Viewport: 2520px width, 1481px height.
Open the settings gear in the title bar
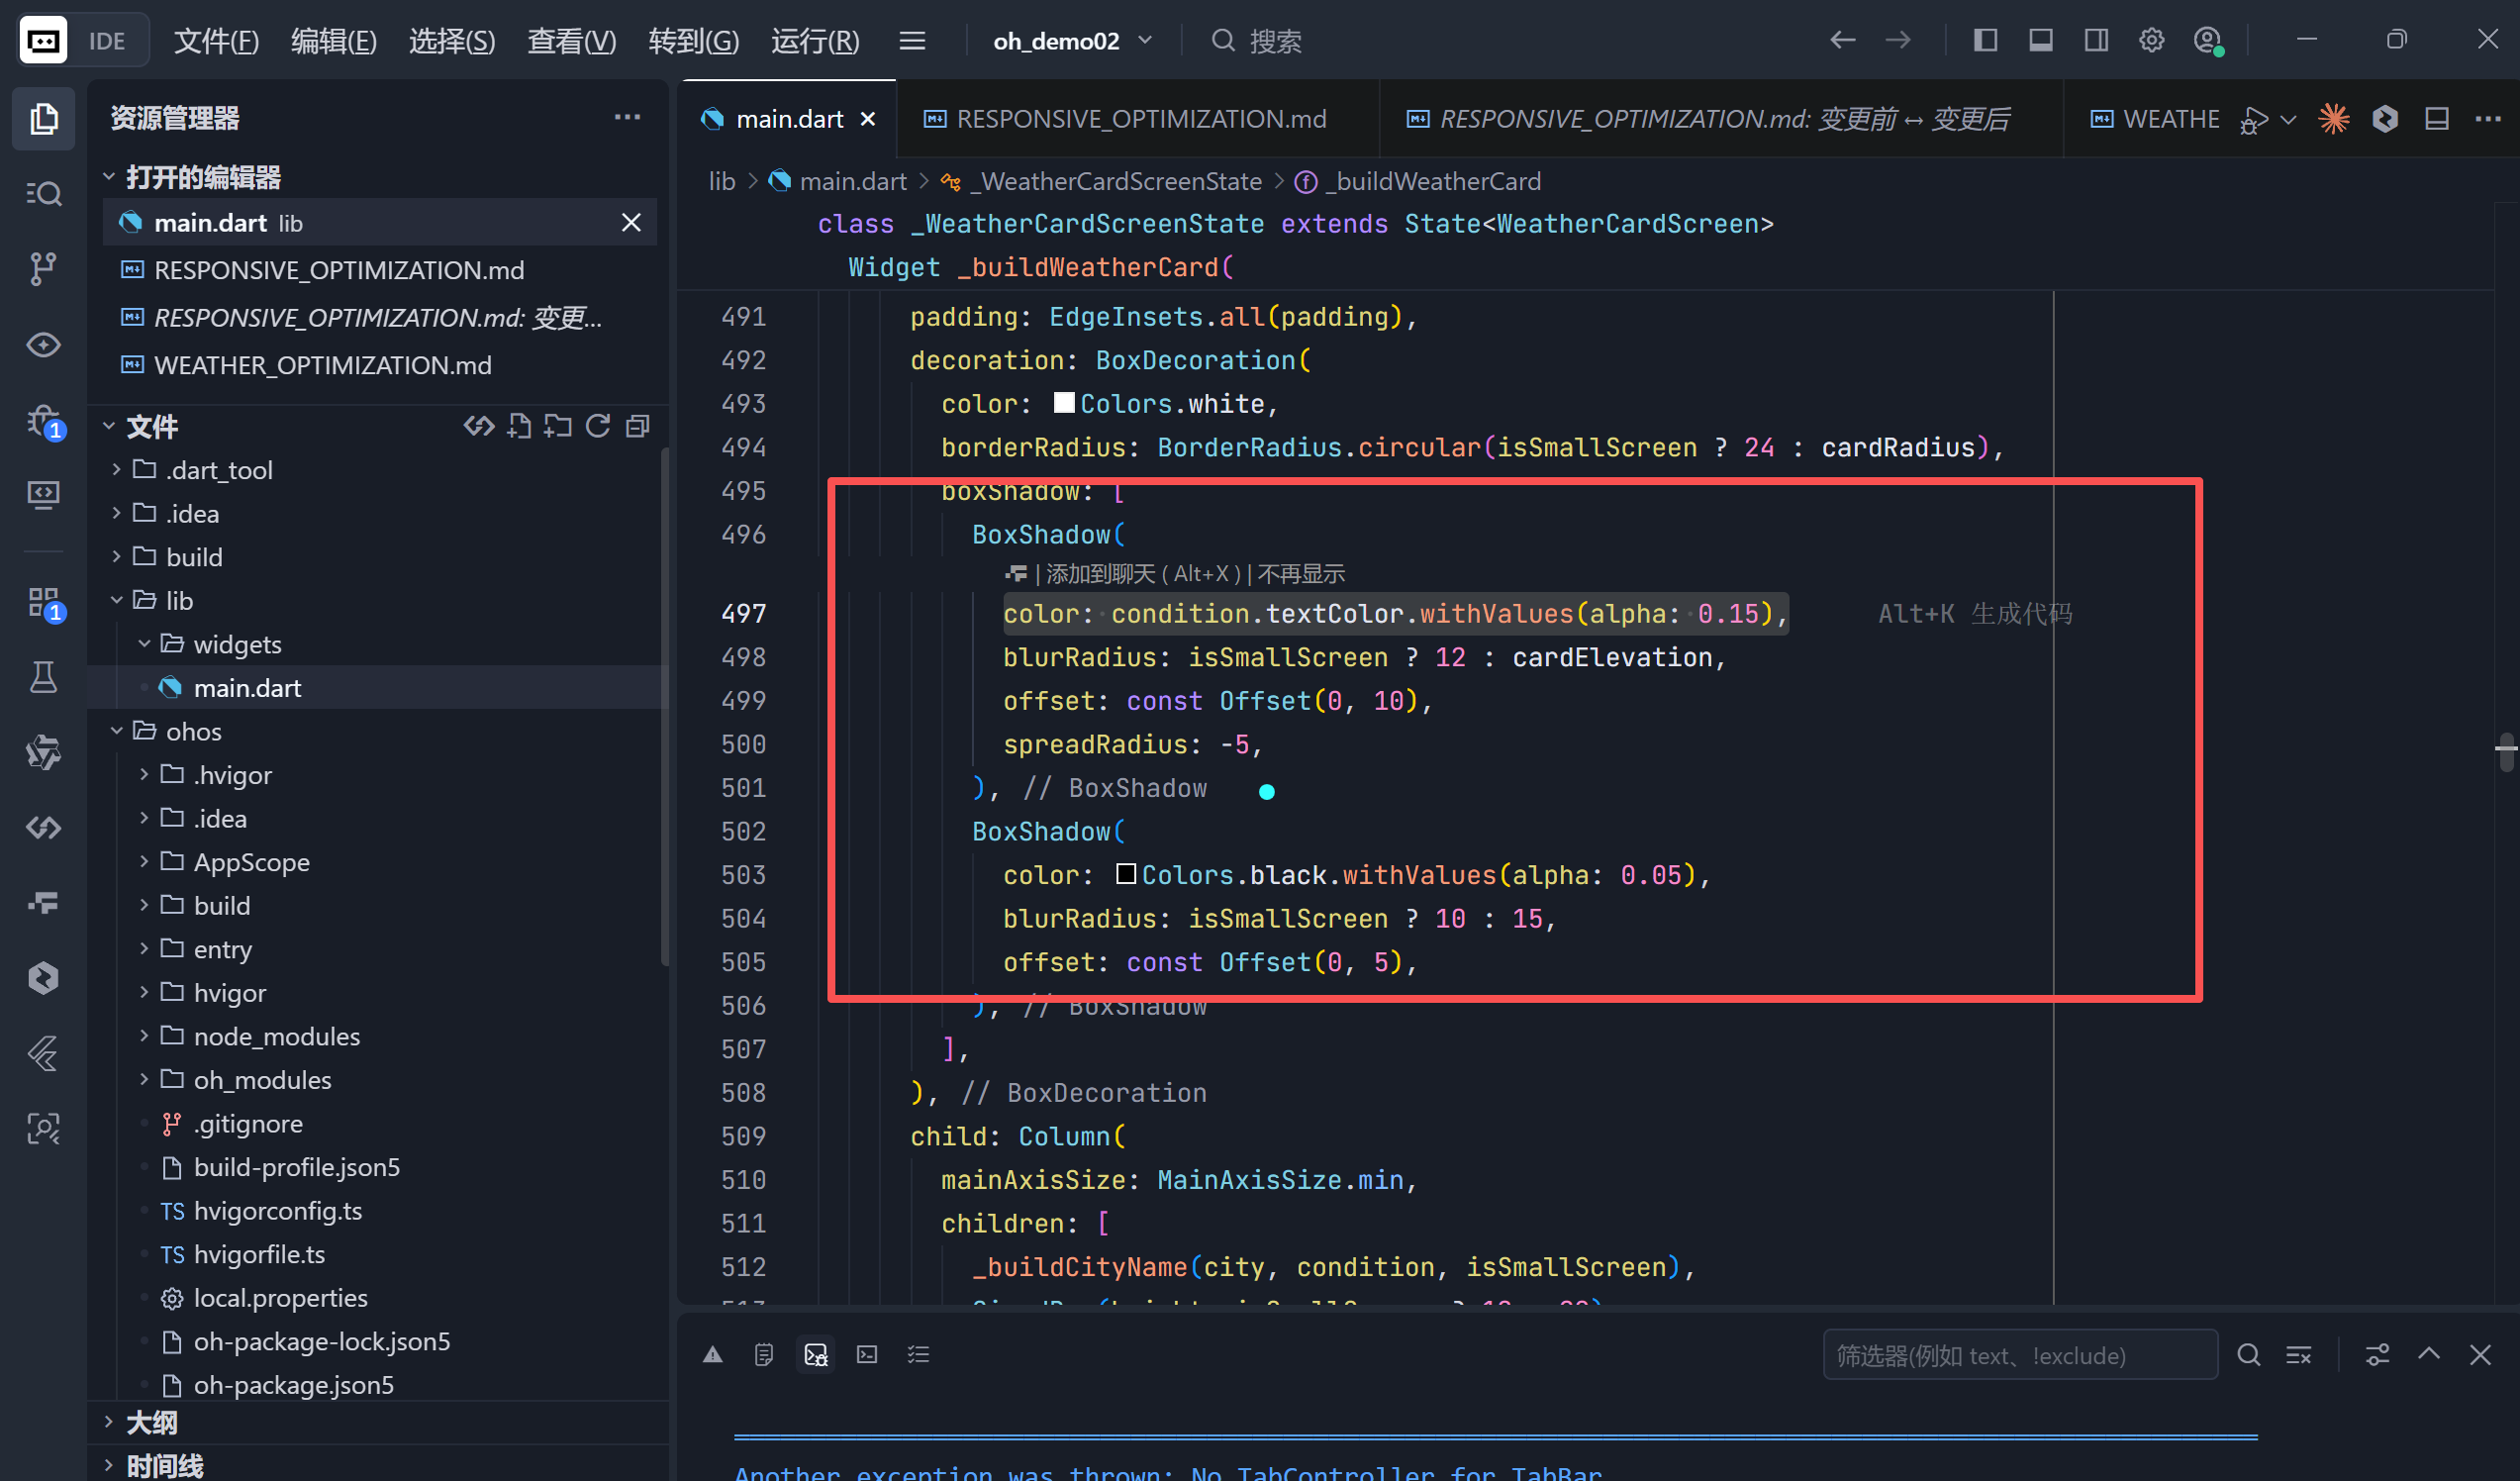pos(2151,40)
